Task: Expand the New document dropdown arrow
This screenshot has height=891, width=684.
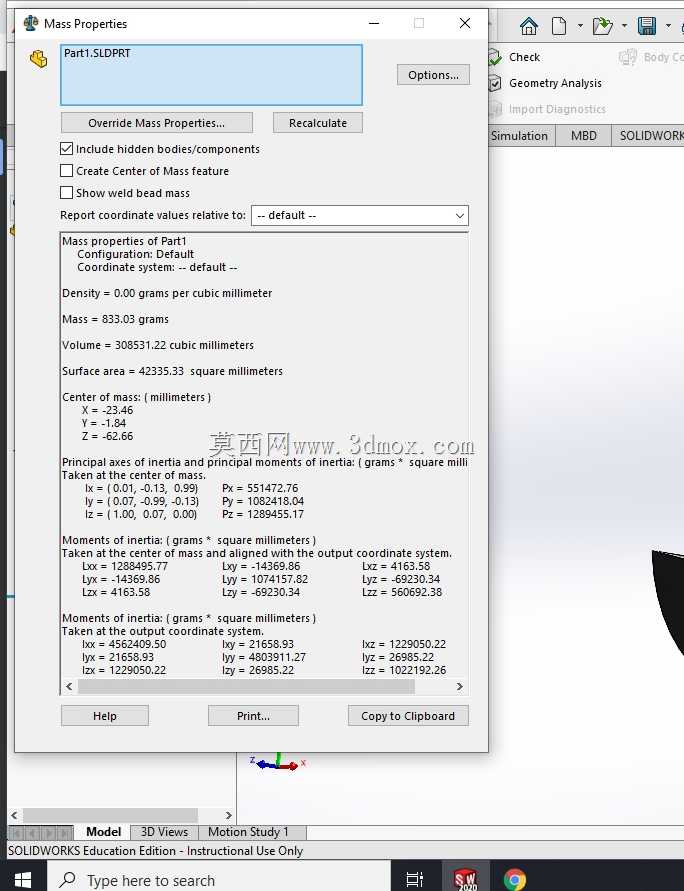Action: [x=580, y=26]
